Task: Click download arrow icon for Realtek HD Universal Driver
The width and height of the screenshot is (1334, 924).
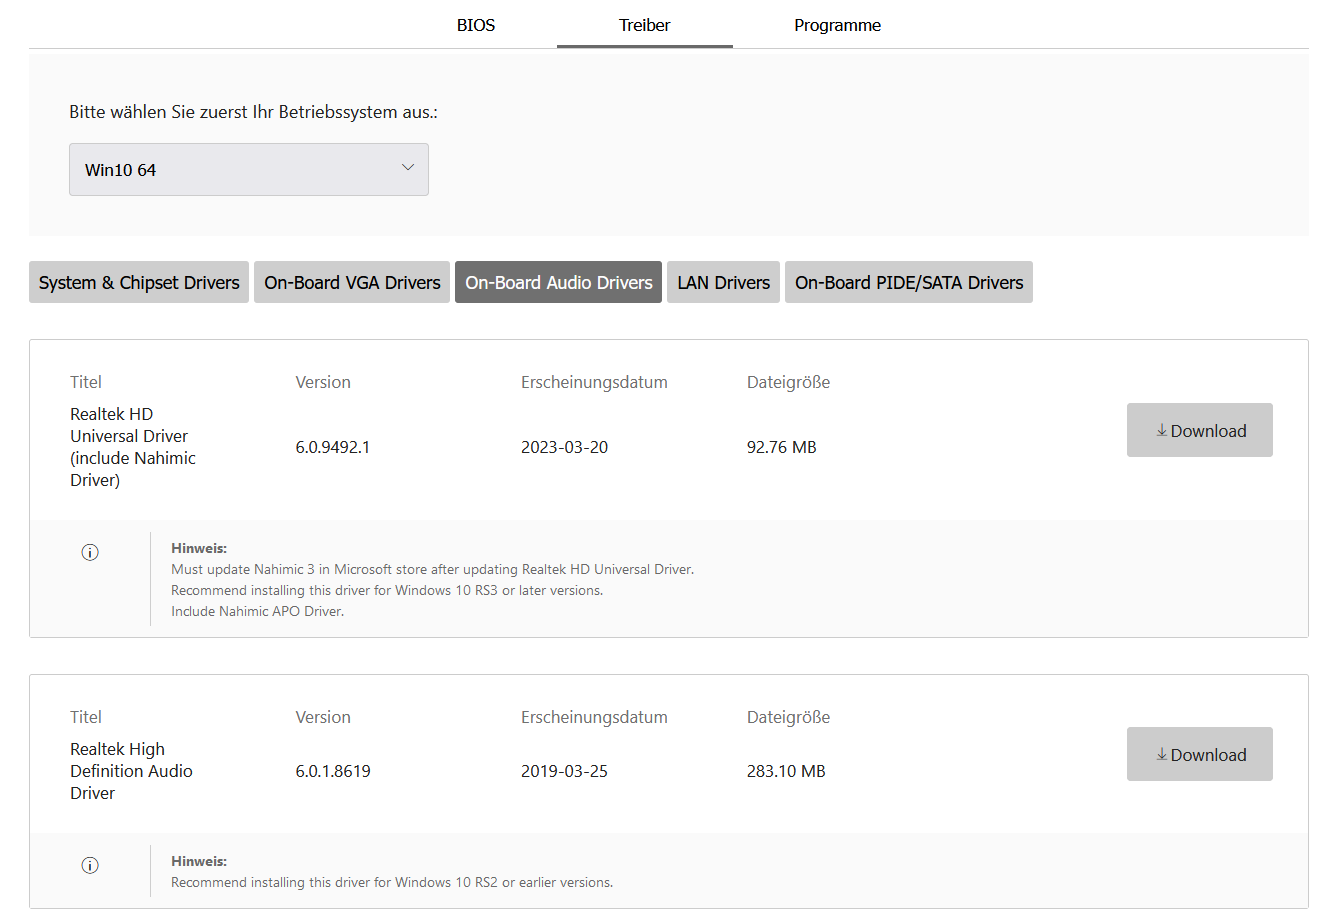Action: coord(1162,431)
